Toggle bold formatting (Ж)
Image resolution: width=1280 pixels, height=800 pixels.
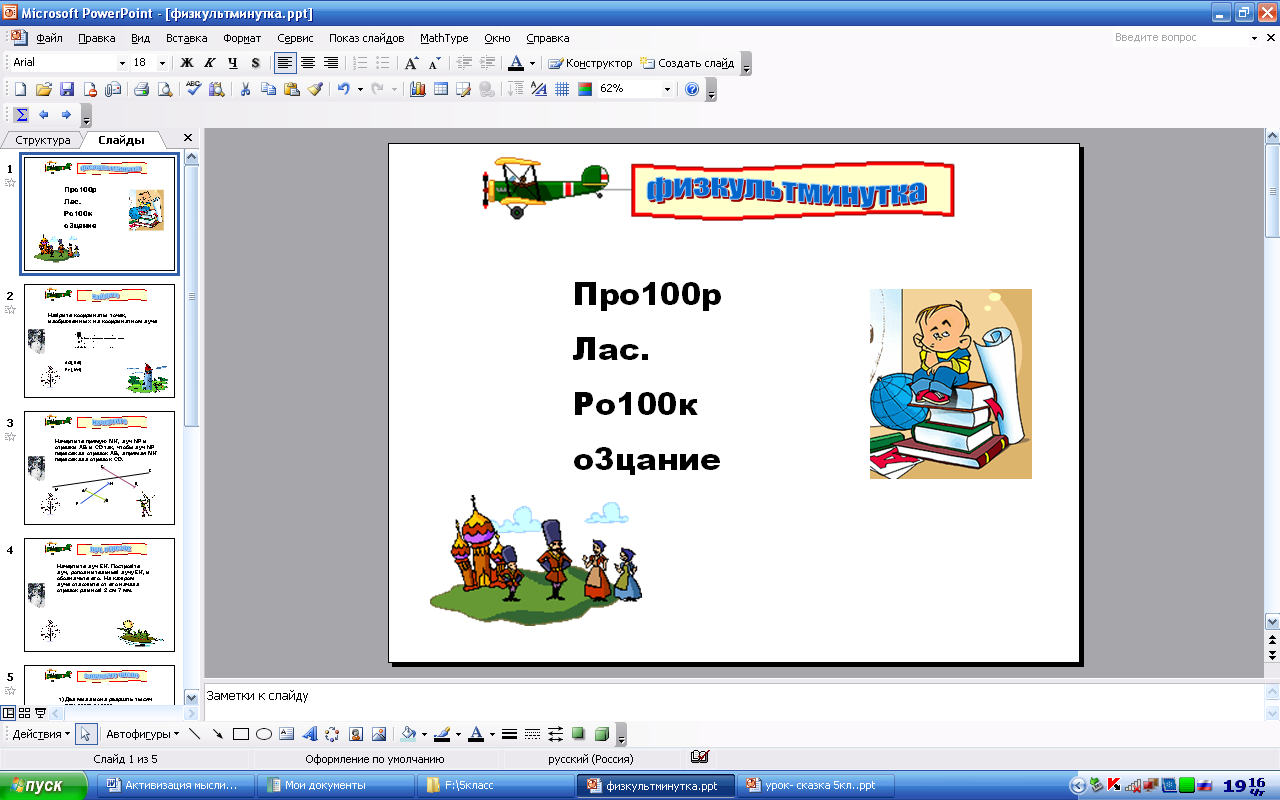[186, 63]
